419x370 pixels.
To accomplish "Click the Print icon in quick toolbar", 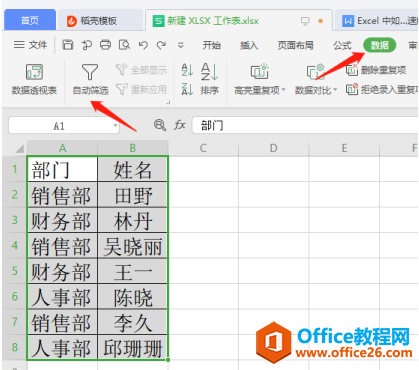I will pyautogui.click(x=106, y=45).
